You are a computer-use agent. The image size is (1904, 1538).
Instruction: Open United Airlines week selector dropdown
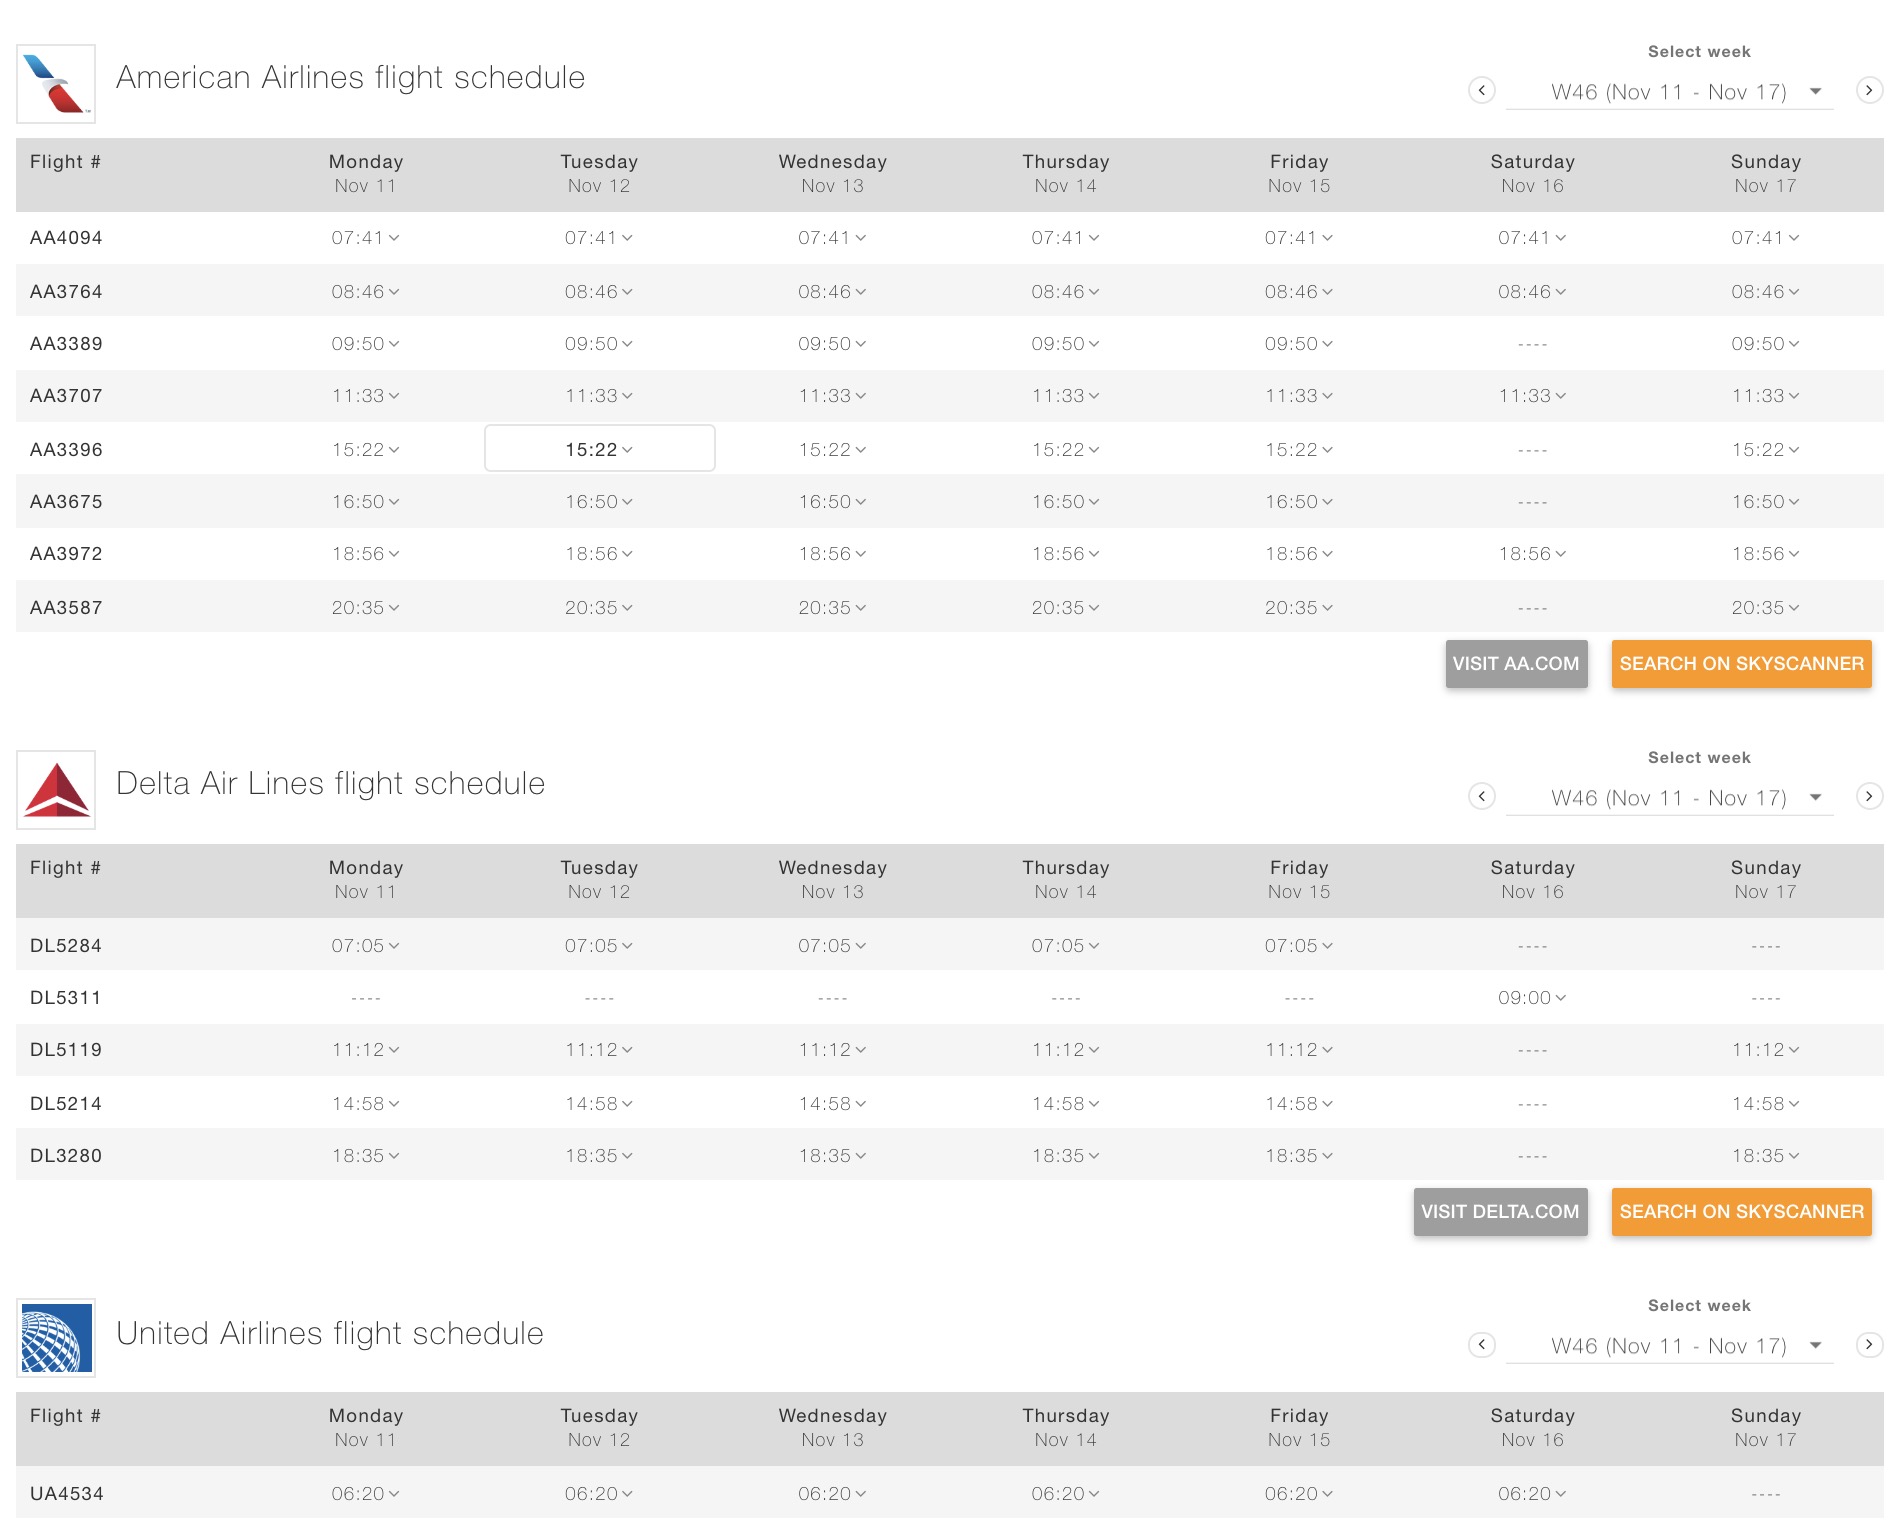pos(1669,1346)
